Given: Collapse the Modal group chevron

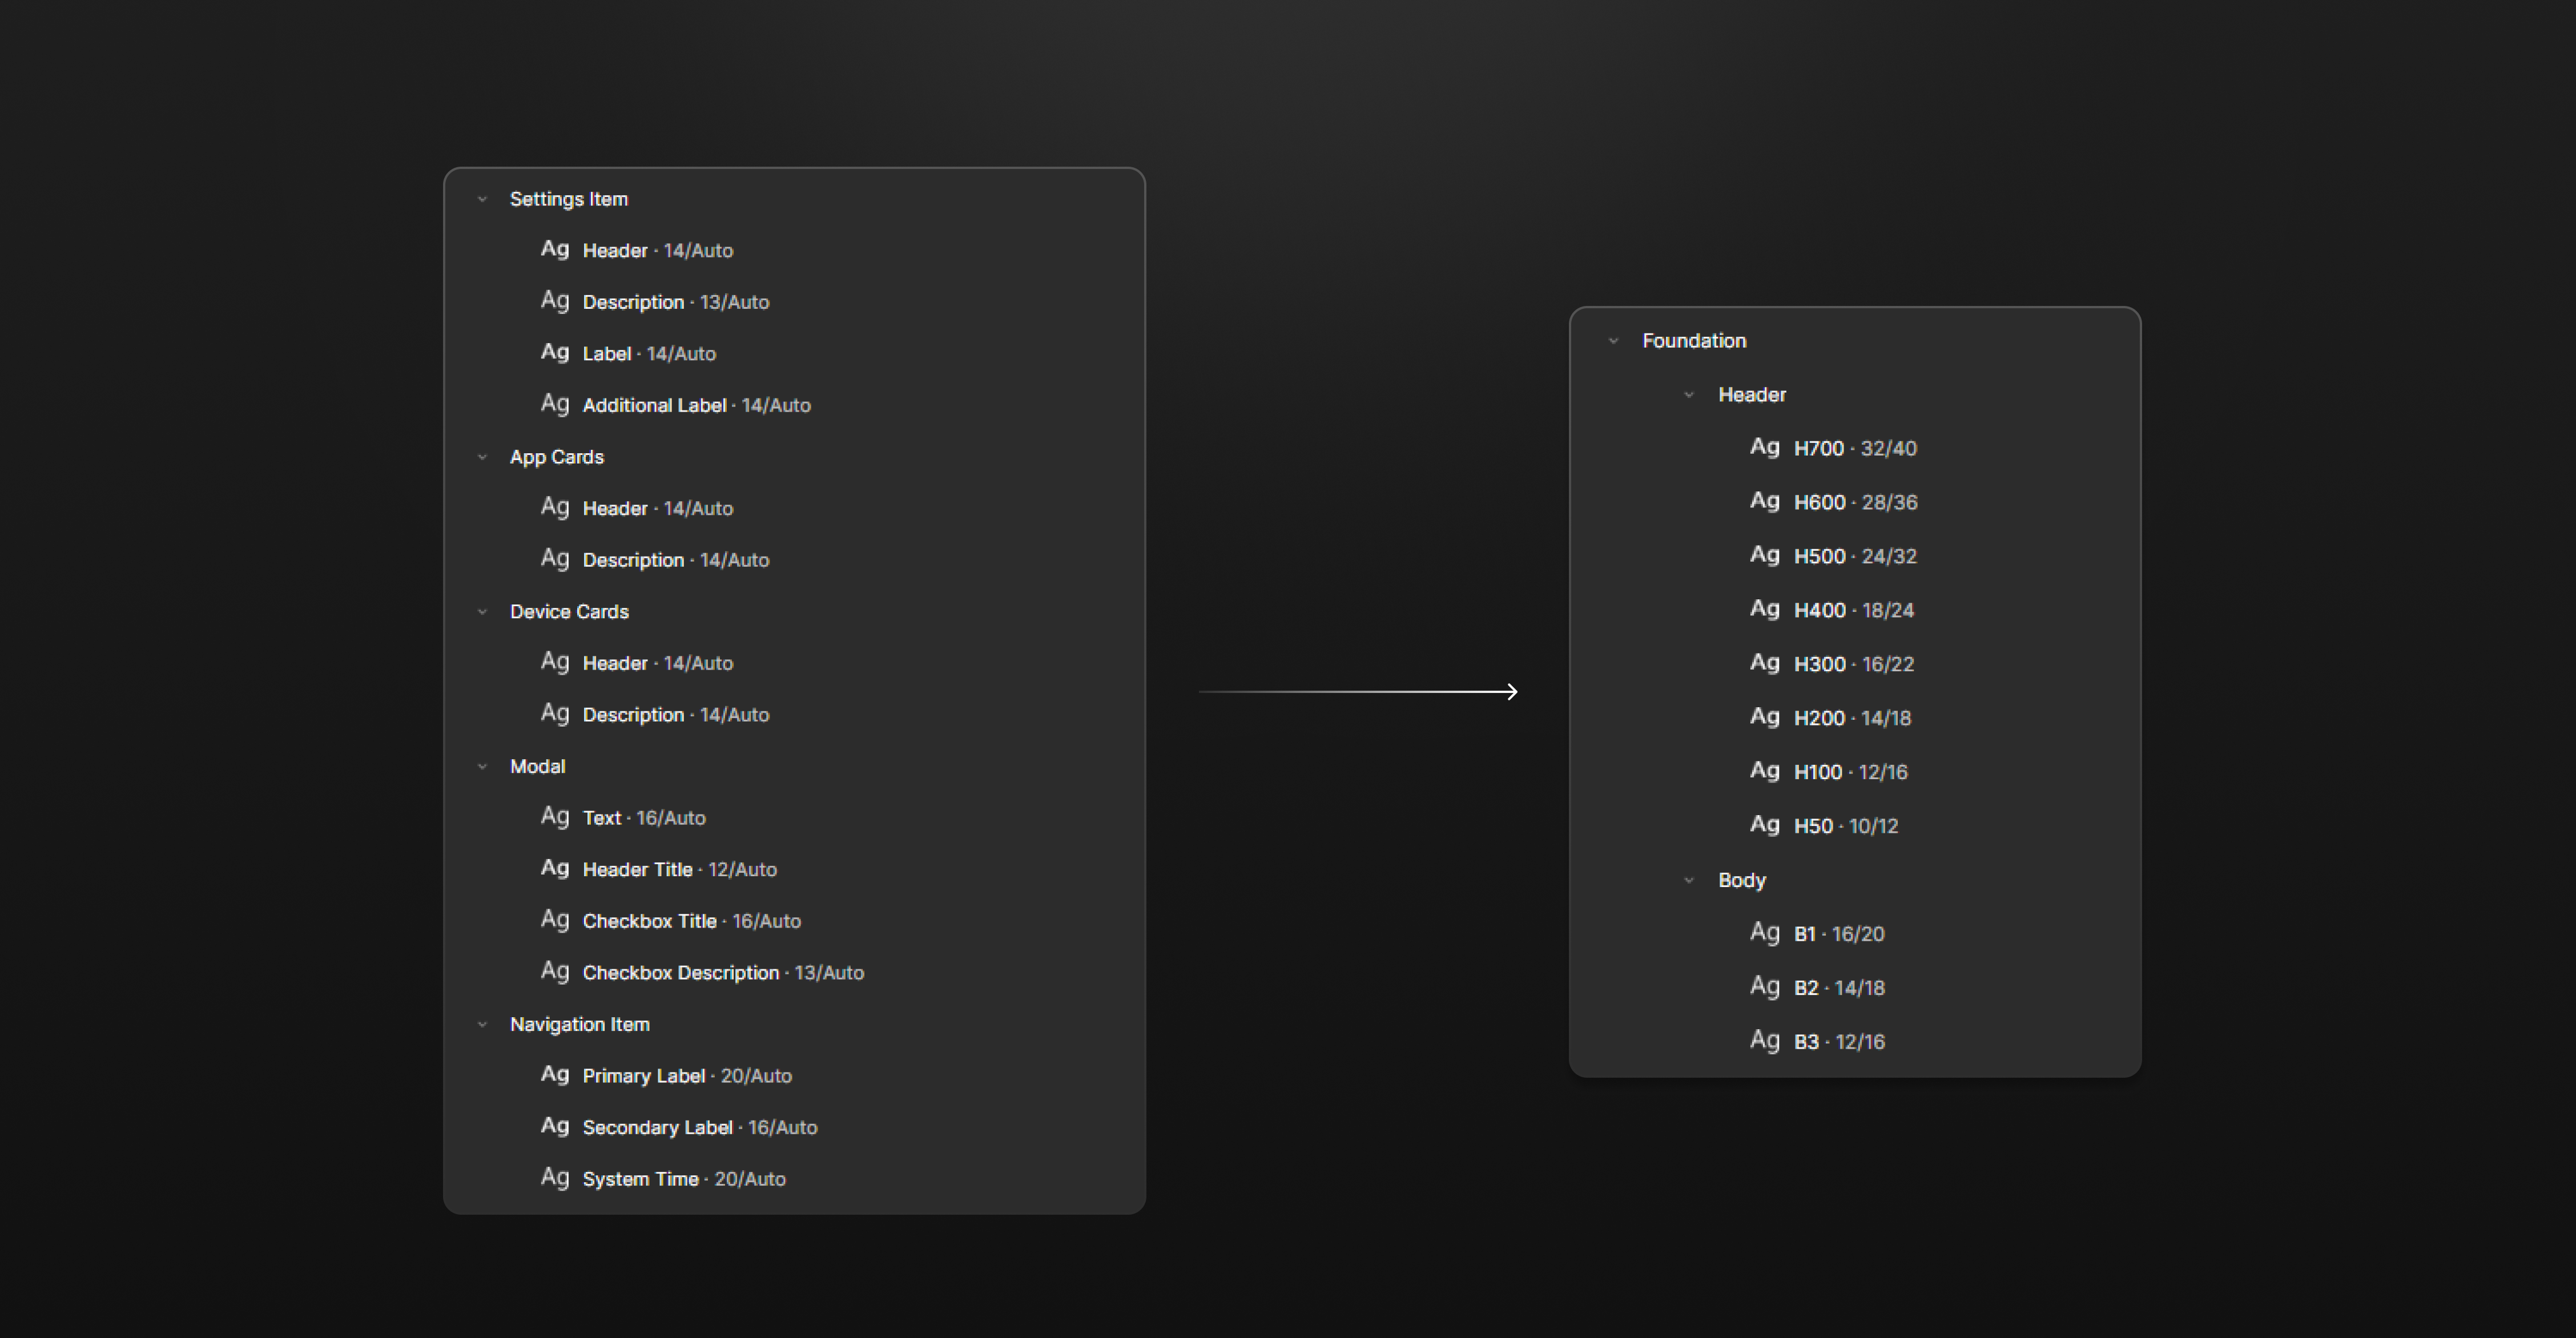Looking at the screenshot, I should 482,766.
